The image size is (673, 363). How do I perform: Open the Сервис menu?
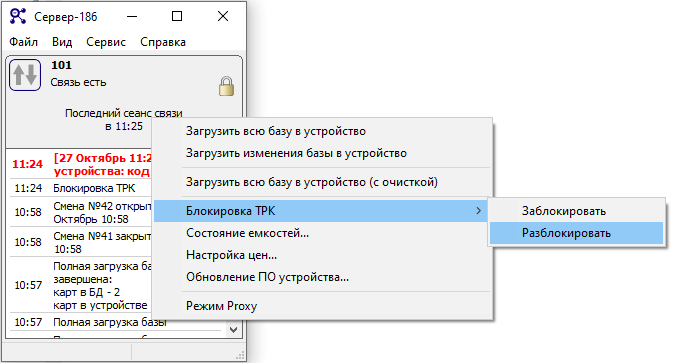[106, 42]
